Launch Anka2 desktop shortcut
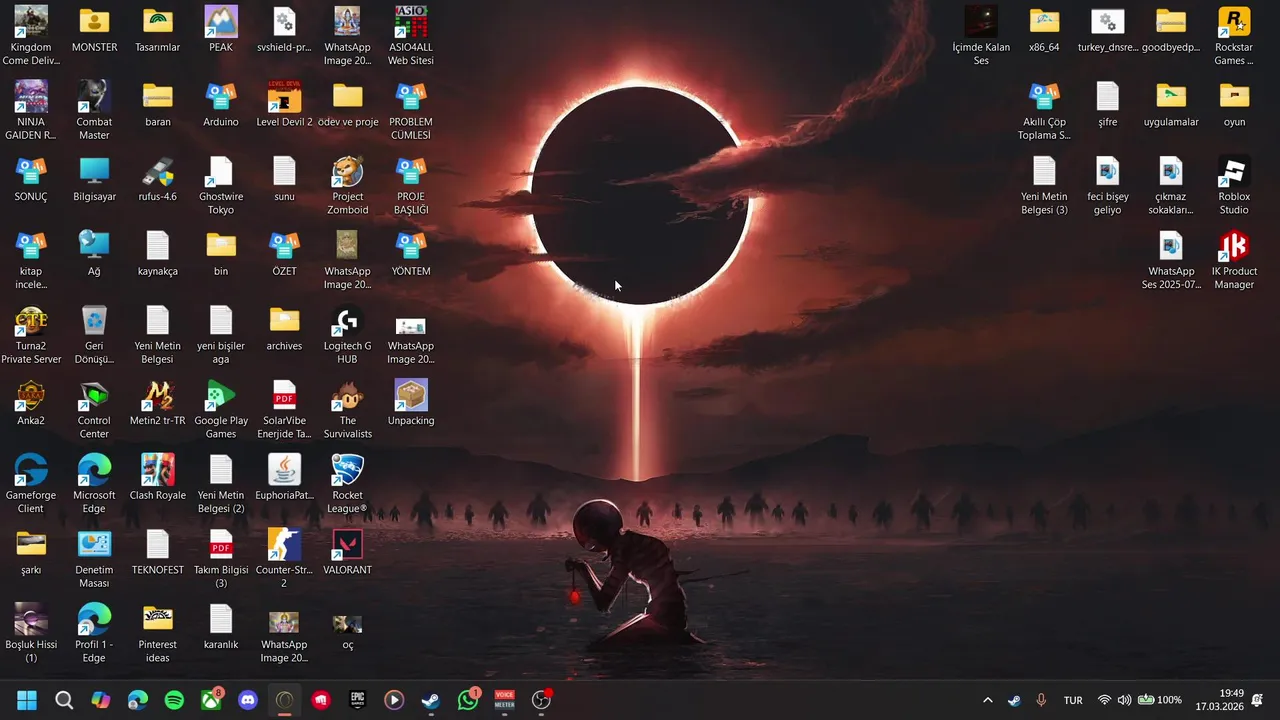The width and height of the screenshot is (1280, 720). pos(31,403)
